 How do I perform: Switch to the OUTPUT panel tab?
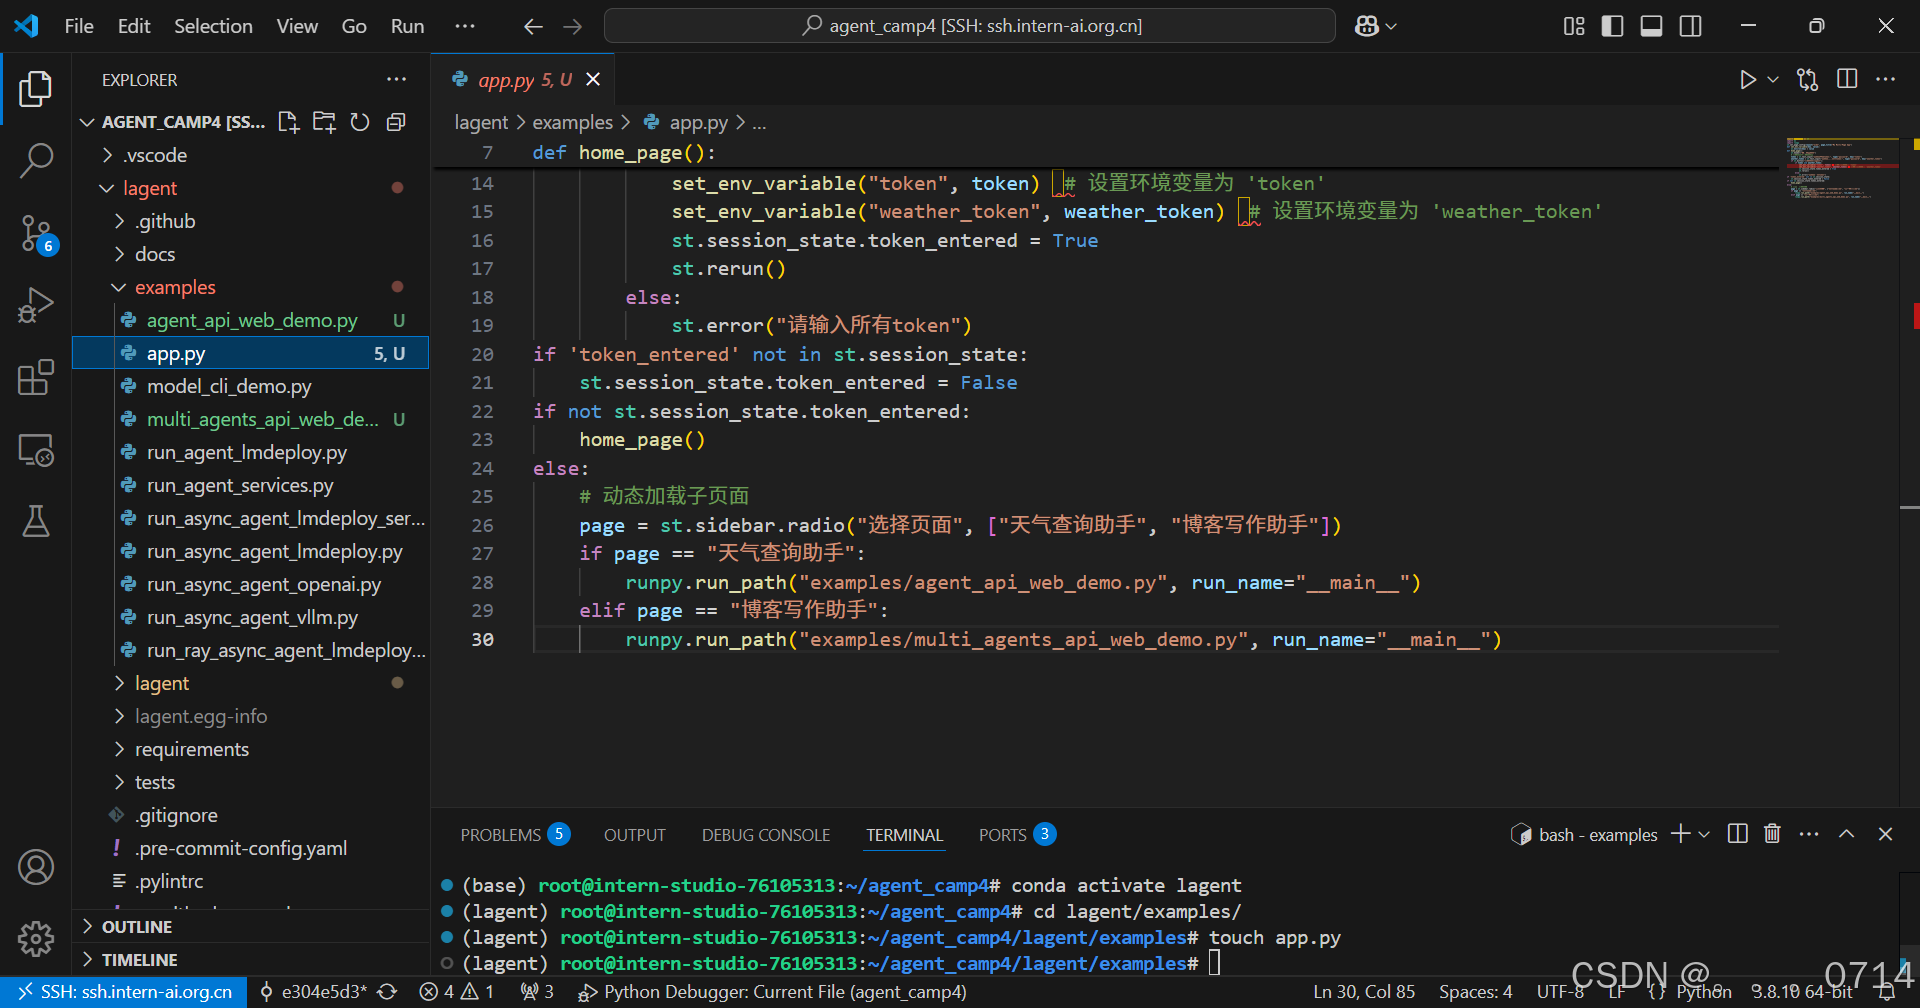[x=634, y=835]
